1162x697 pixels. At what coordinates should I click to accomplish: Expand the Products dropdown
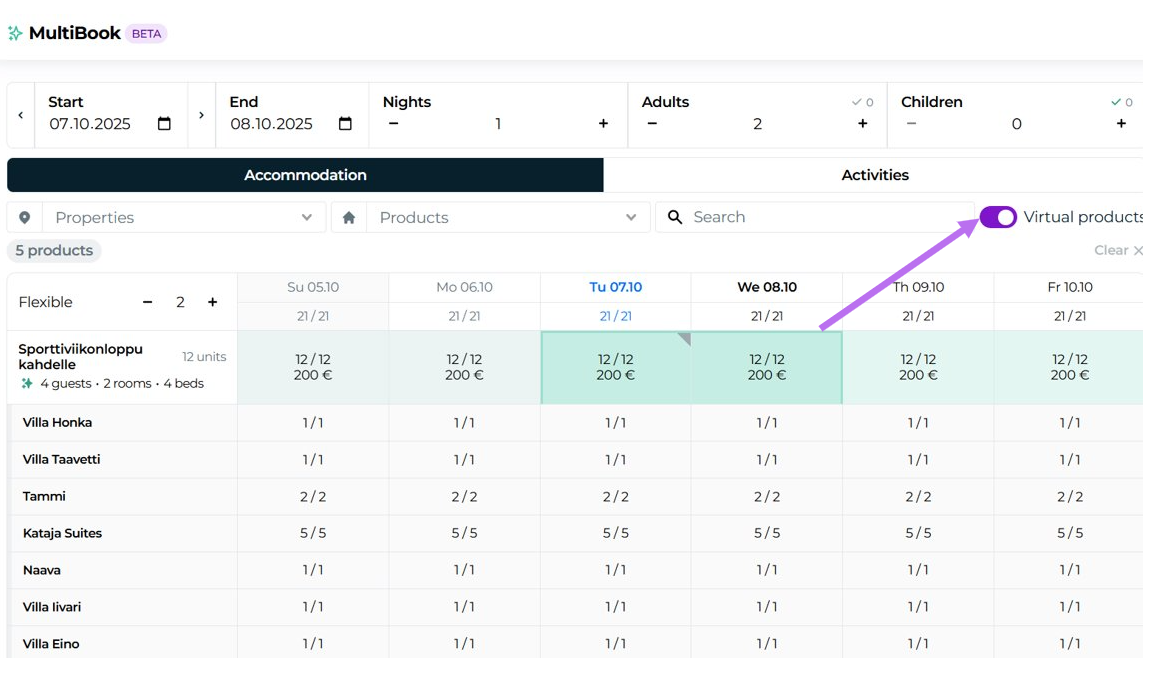630,217
